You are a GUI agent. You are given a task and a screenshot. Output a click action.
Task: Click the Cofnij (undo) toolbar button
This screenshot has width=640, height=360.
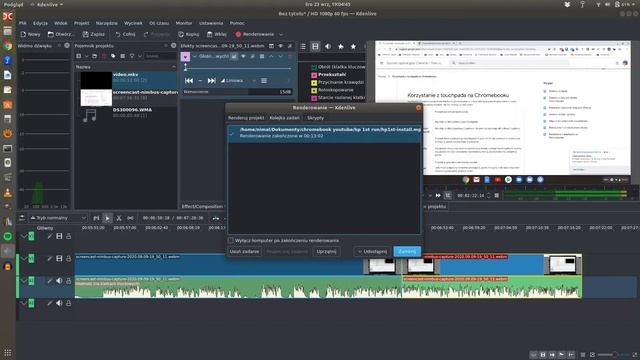tap(125, 34)
